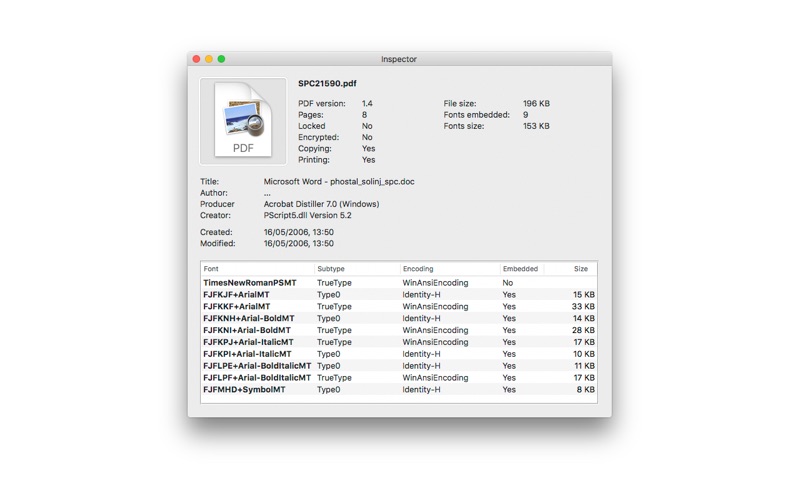Image resolution: width=800 pixels, height=500 pixels.
Task: Click the 'Encrypted:' label
Action: point(318,137)
